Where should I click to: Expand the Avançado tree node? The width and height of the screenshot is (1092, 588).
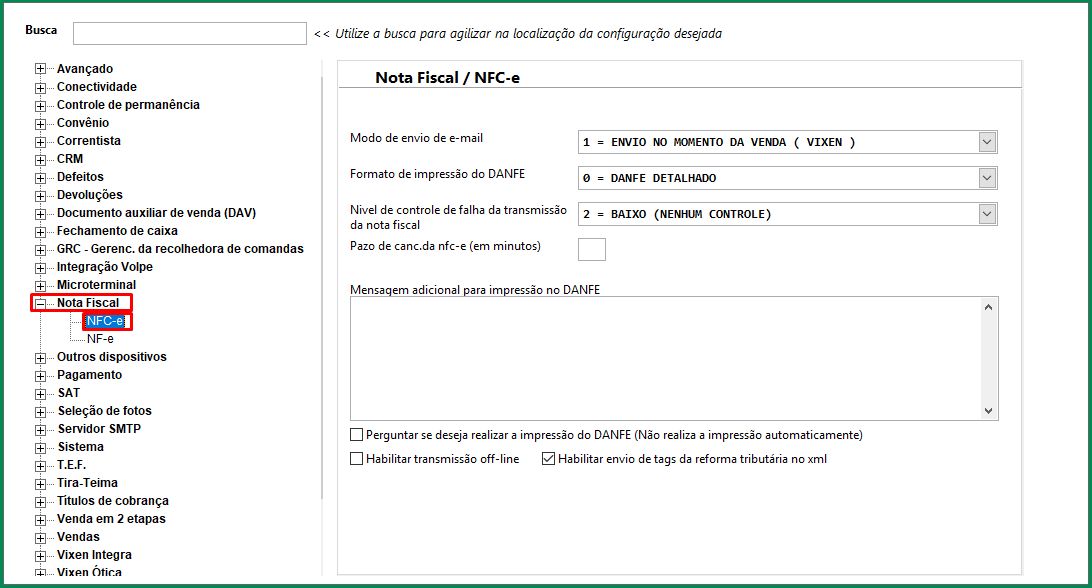[40, 69]
